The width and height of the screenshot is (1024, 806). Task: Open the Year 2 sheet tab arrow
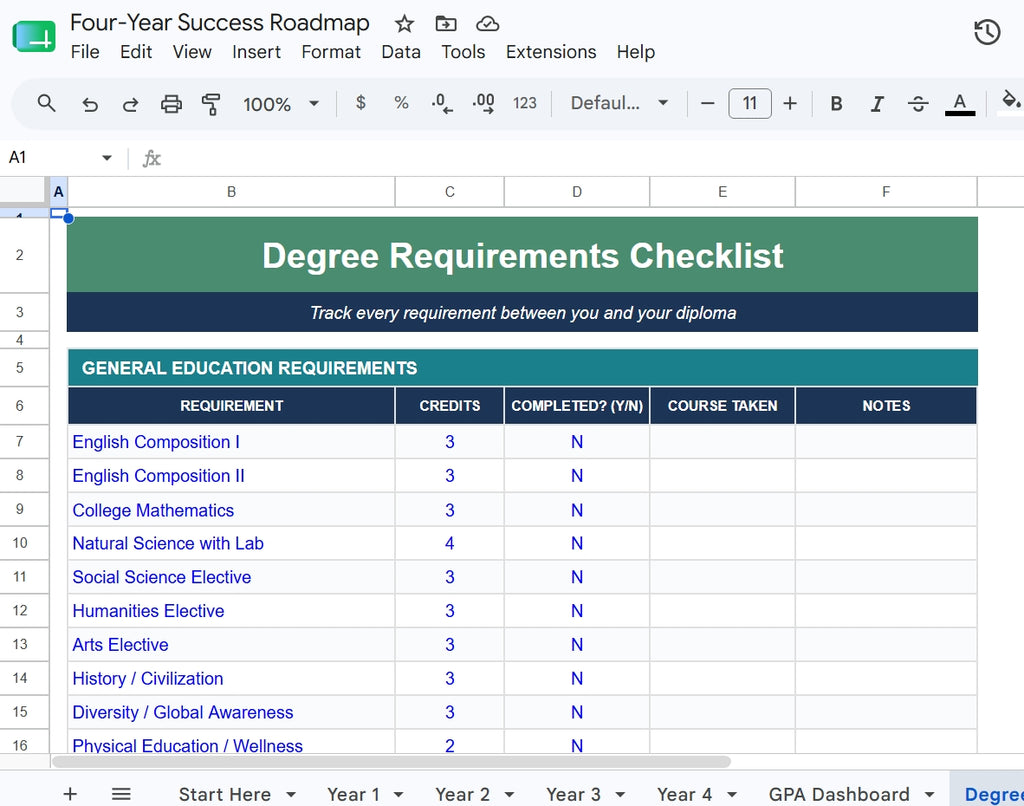(x=509, y=795)
